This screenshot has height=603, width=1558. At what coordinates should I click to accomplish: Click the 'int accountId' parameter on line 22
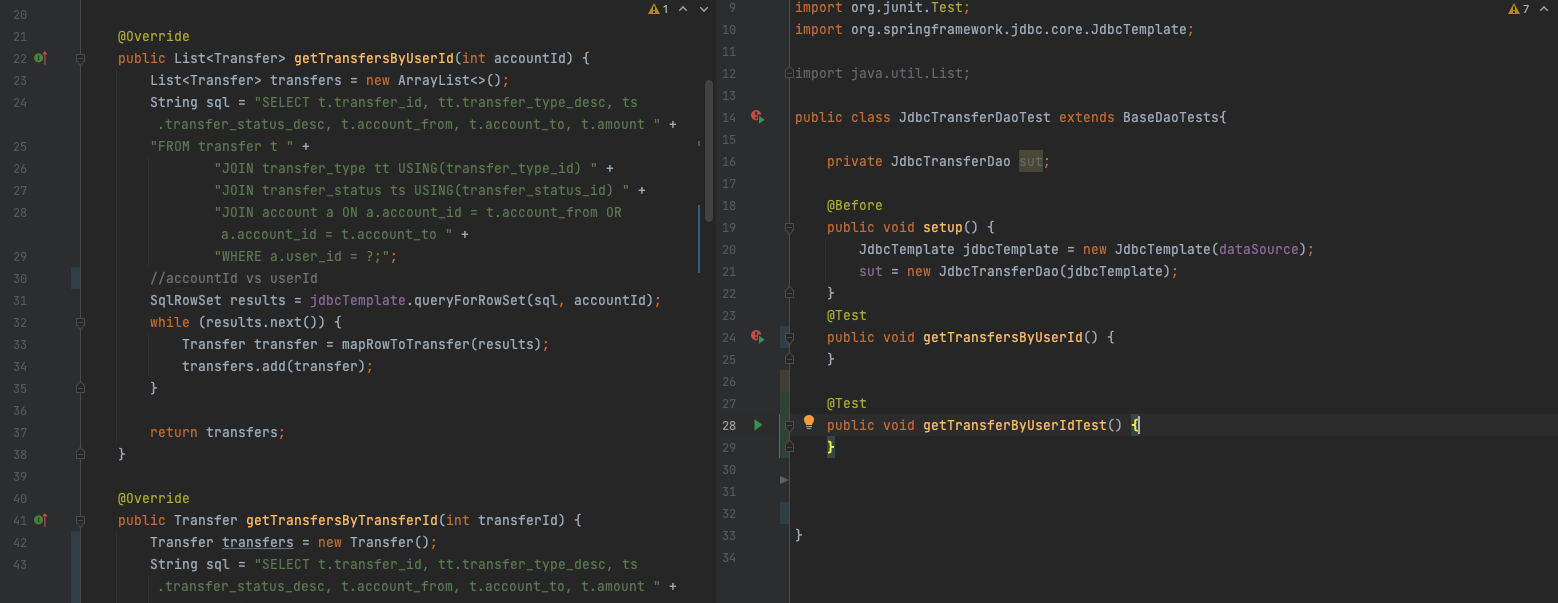(x=518, y=58)
